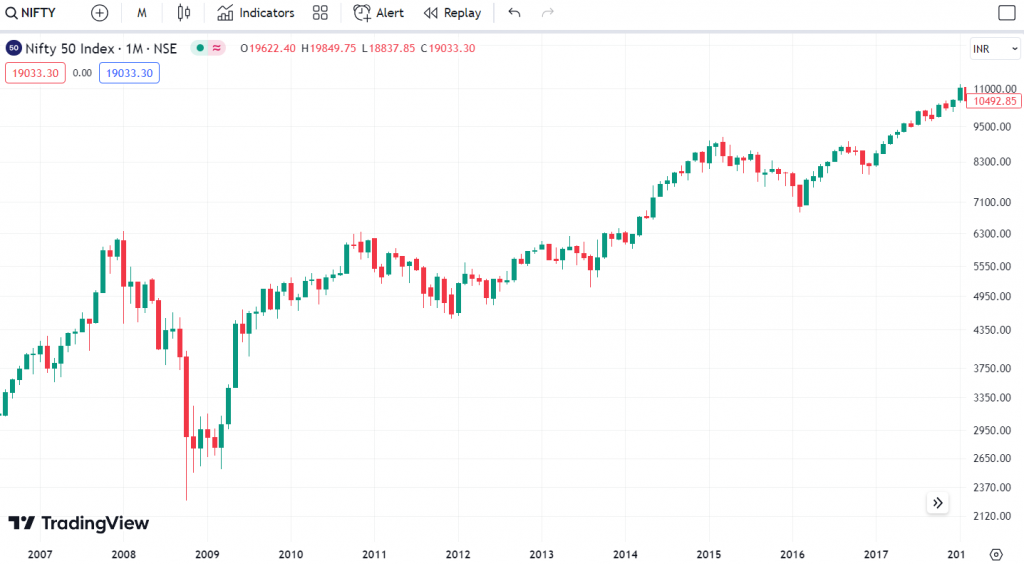Click the 2008 label on the time axis
This screenshot has width=1024, height=564.
[123, 554]
